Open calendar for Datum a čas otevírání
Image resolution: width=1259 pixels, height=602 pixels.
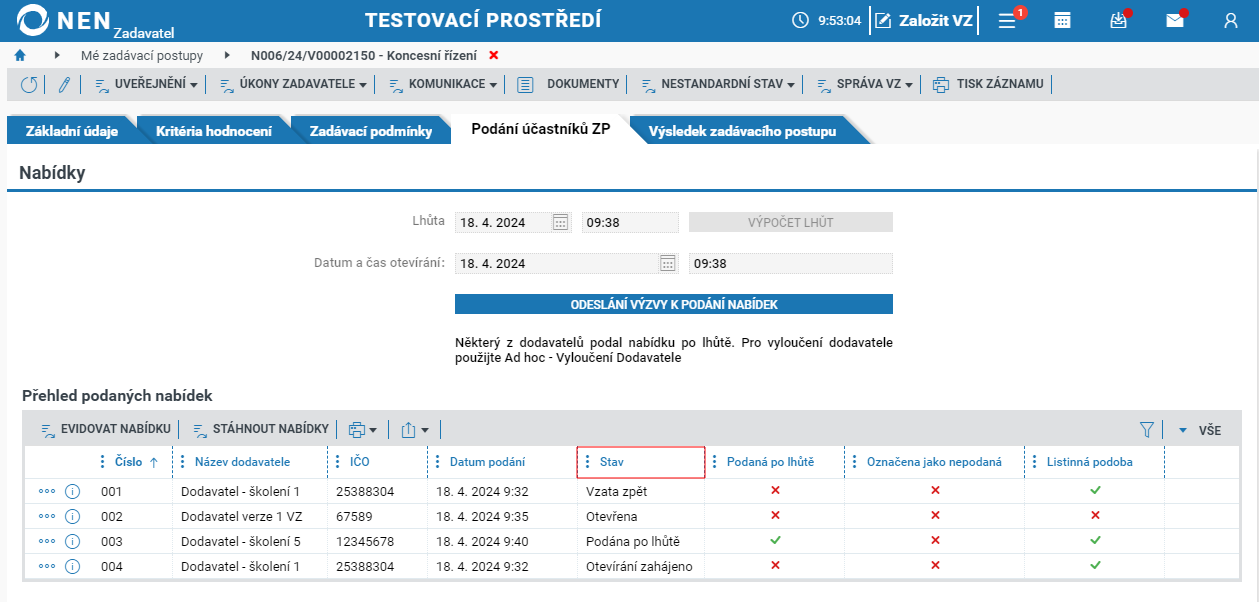(x=668, y=263)
